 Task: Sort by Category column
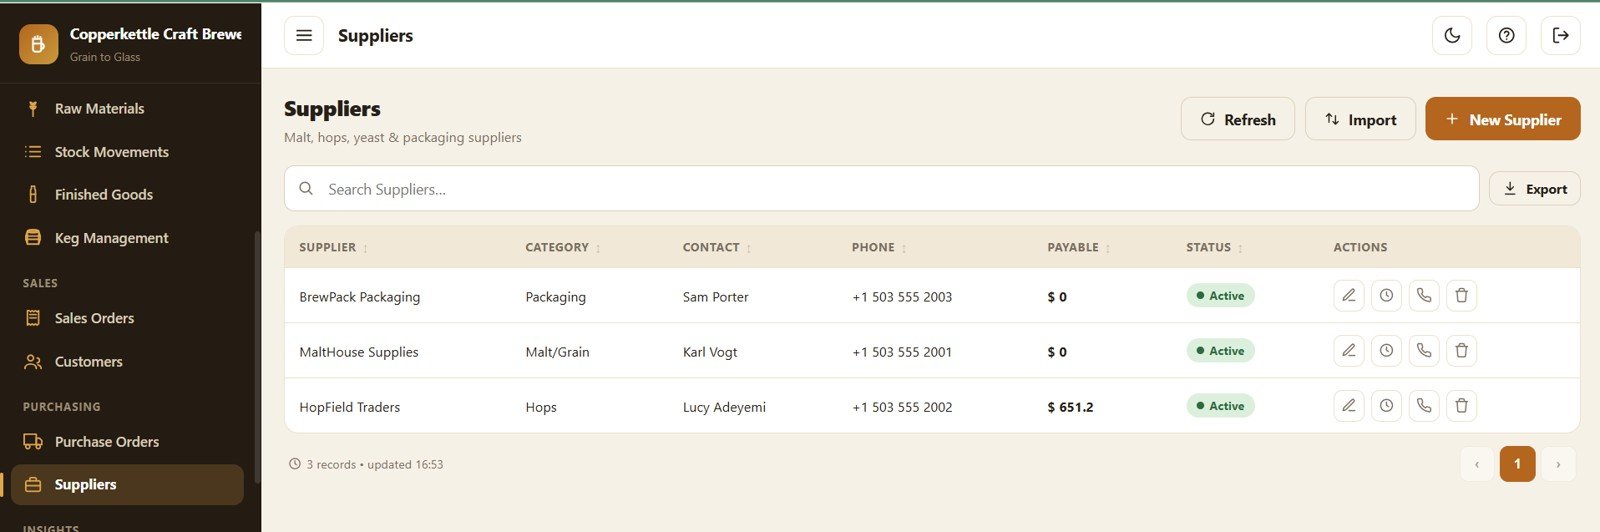click(563, 248)
